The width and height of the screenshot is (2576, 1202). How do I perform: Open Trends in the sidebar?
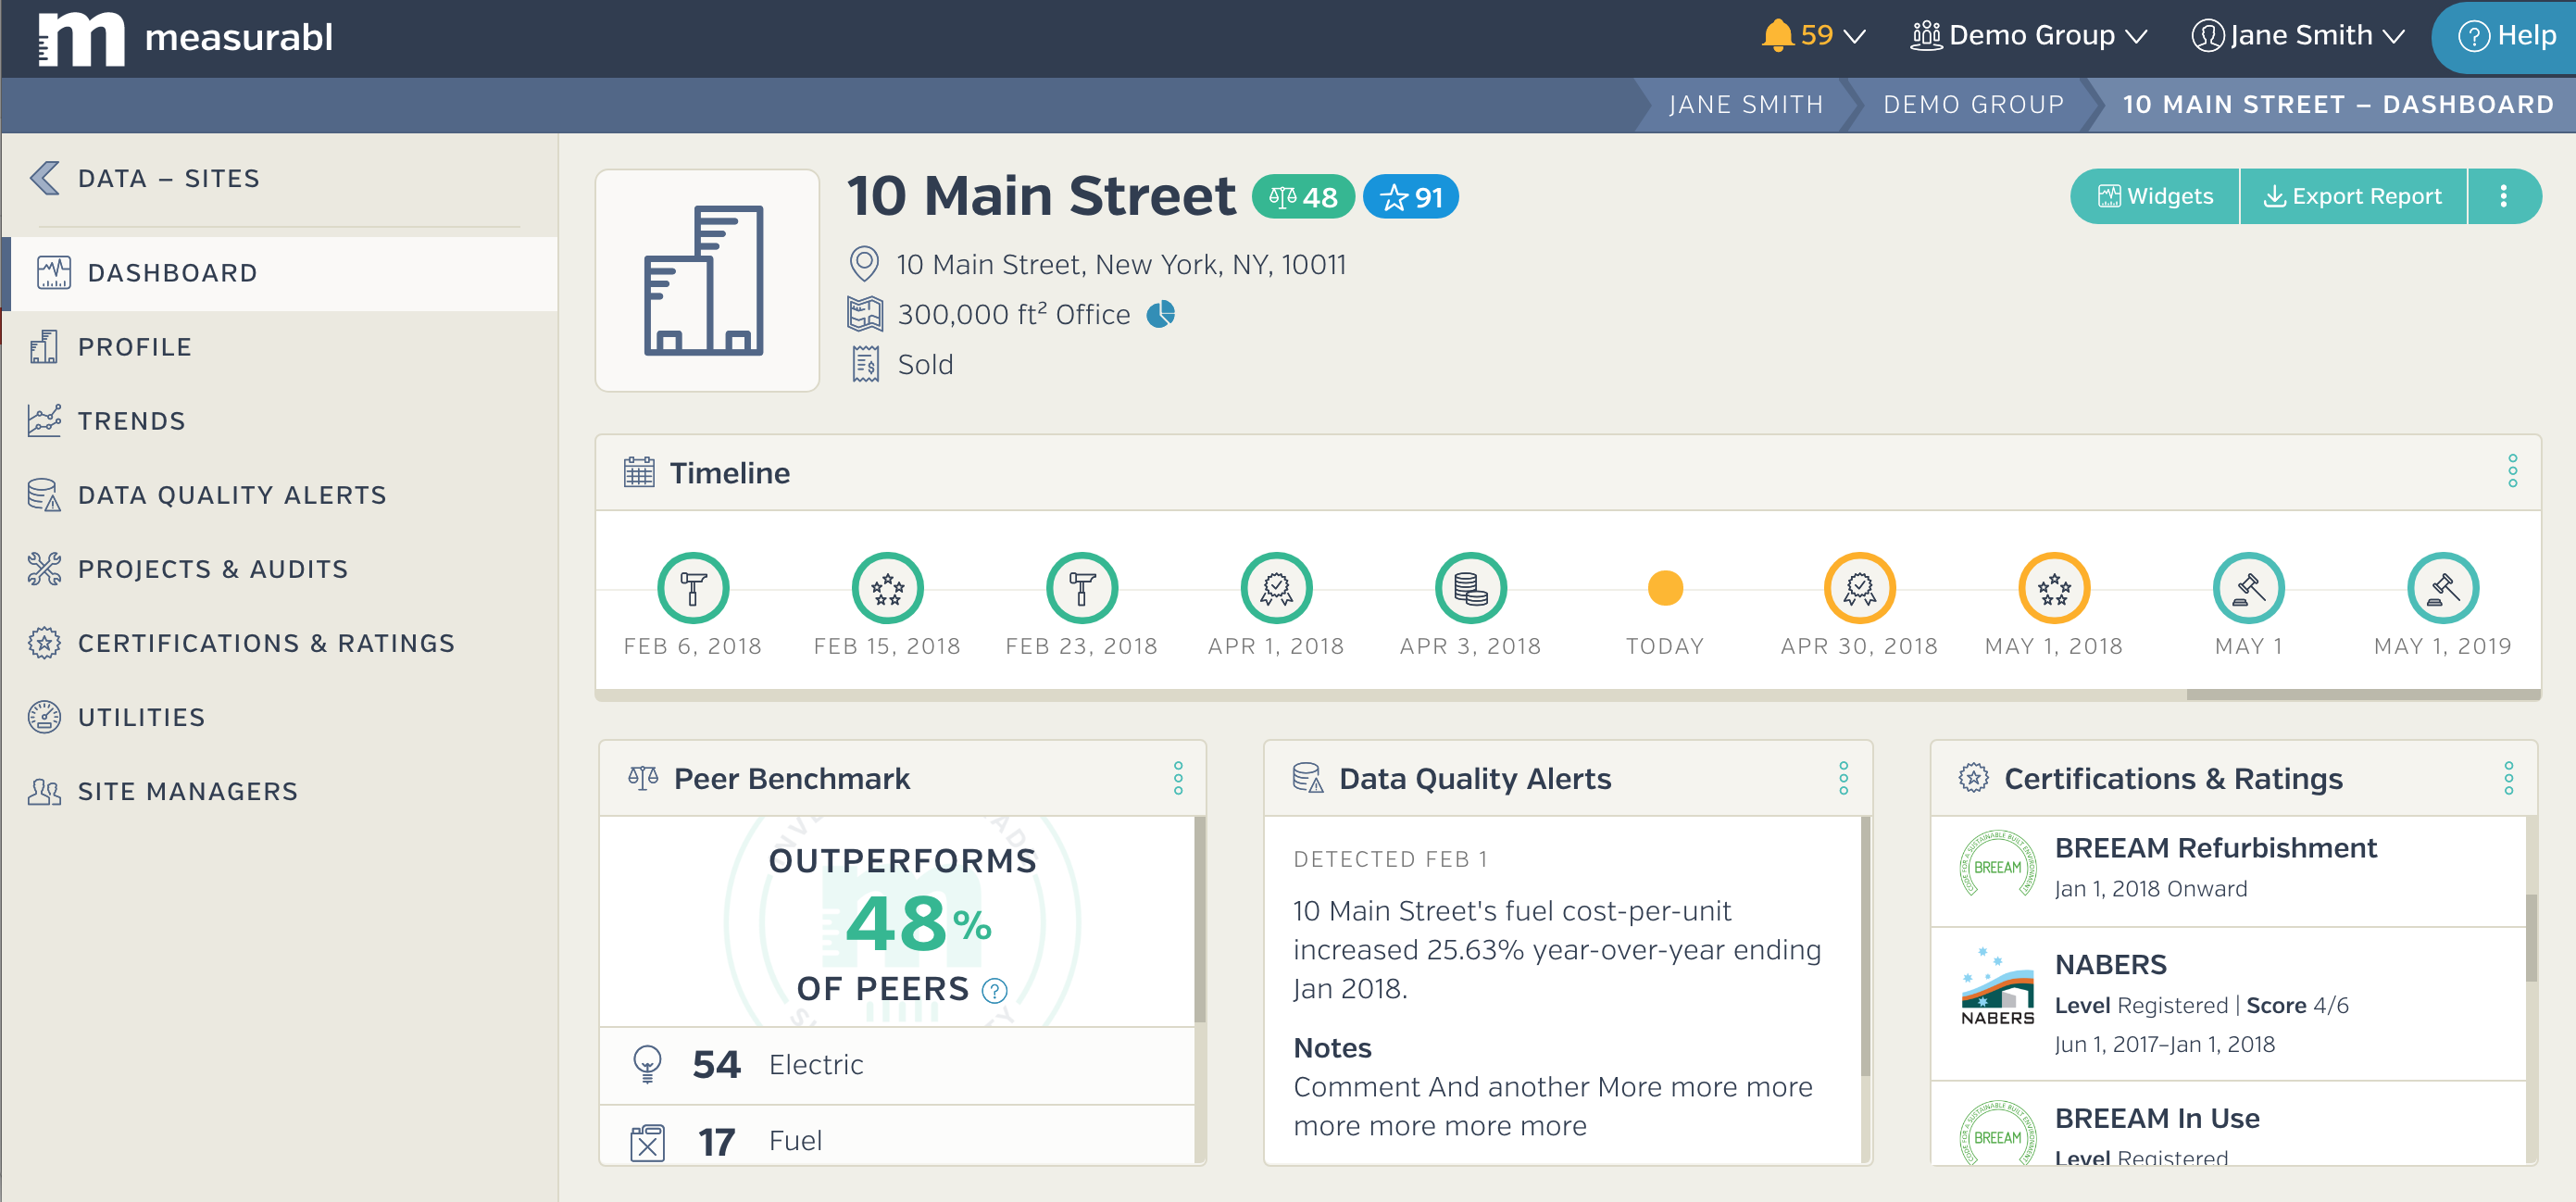pyautogui.click(x=131, y=421)
